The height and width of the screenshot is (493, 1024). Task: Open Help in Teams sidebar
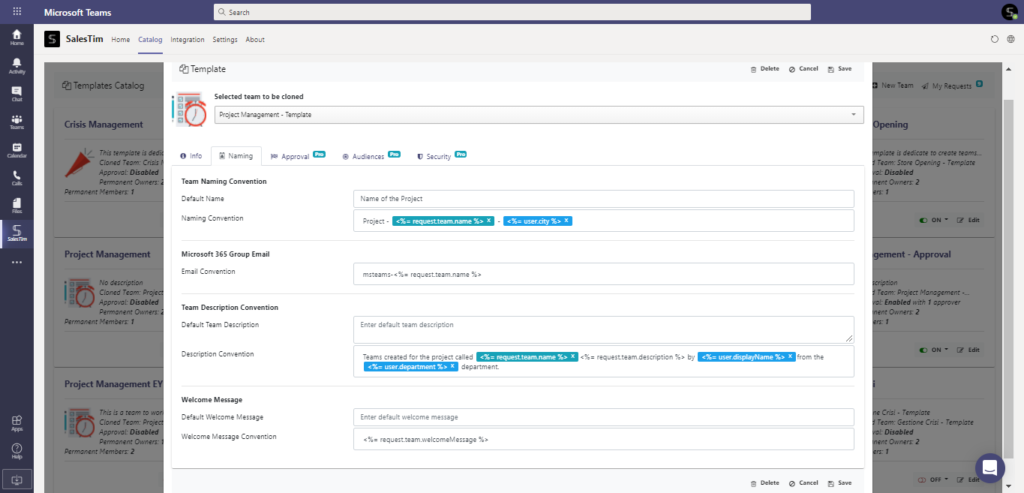16,451
